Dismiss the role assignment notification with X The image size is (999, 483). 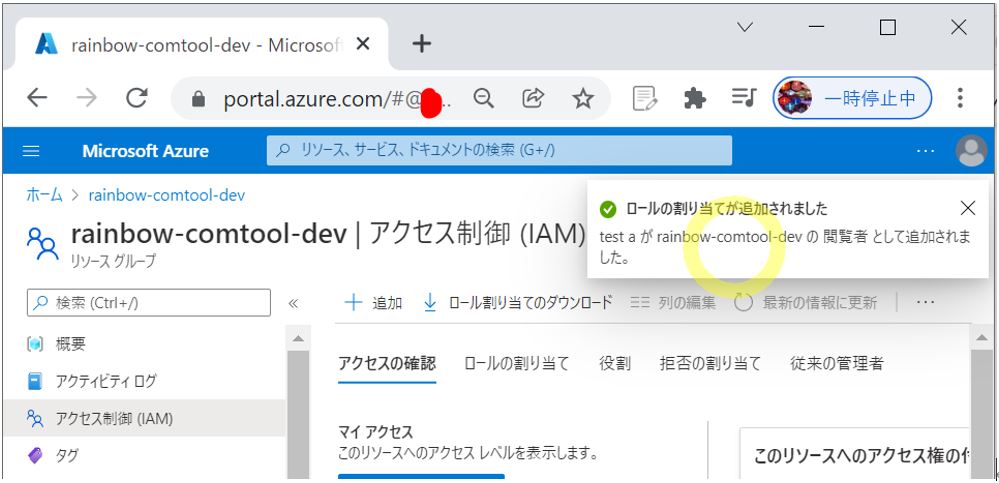(967, 208)
